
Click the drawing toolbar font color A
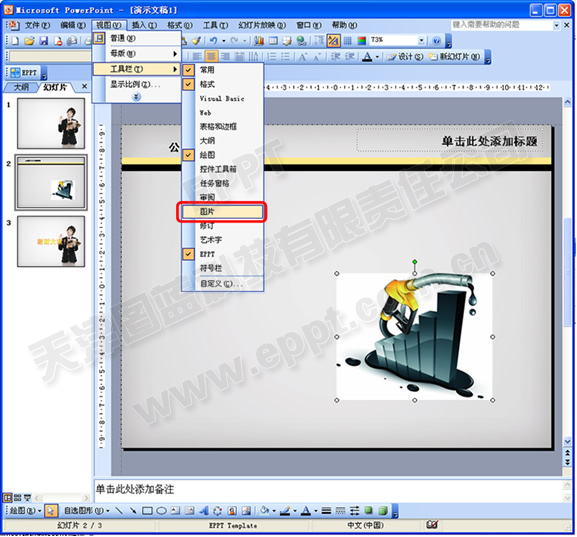pyautogui.click(x=306, y=511)
